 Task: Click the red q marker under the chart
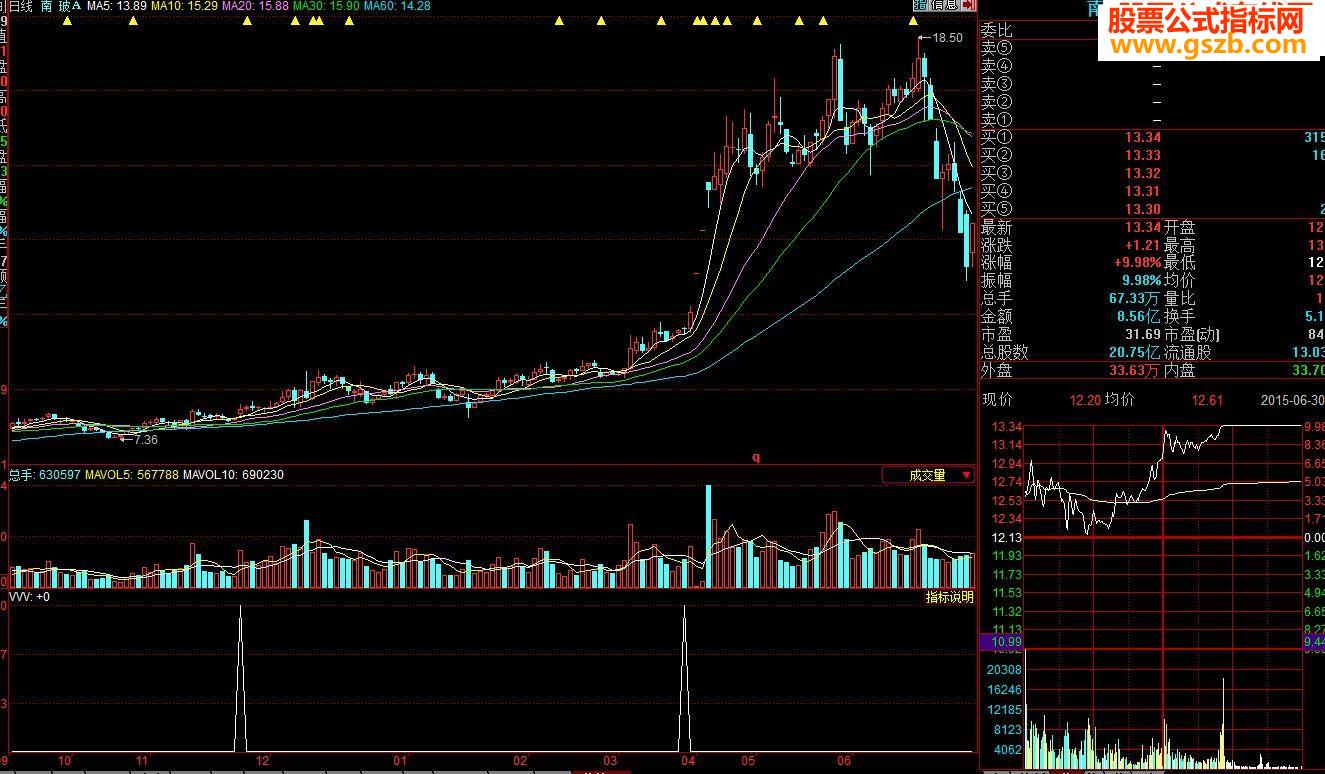(756, 458)
